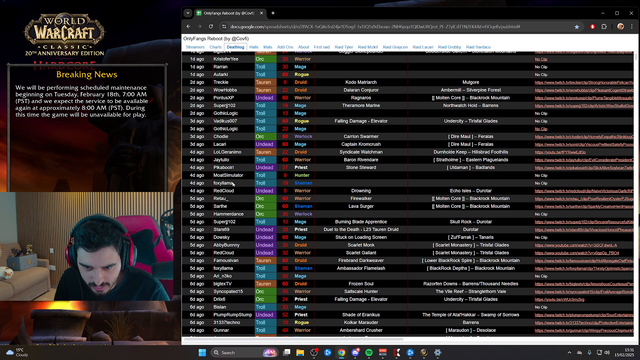Open the Raid Sardaco sheet tab
The height and width of the screenshot is (360, 640).
pos(478,47)
